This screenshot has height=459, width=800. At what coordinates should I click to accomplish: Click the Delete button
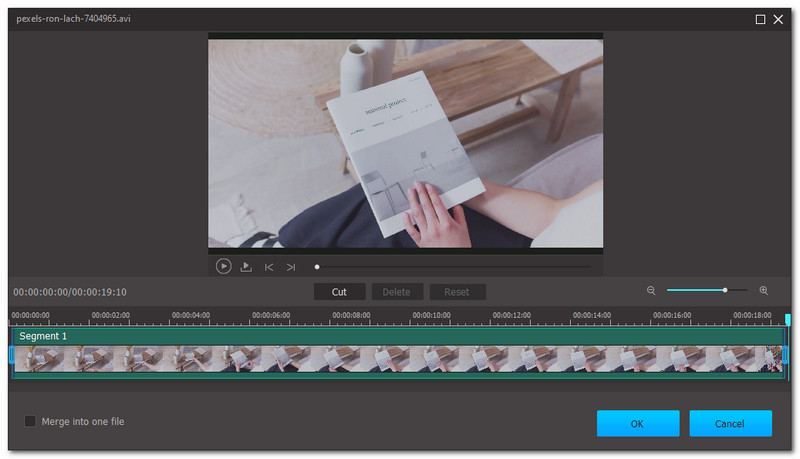point(397,292)
